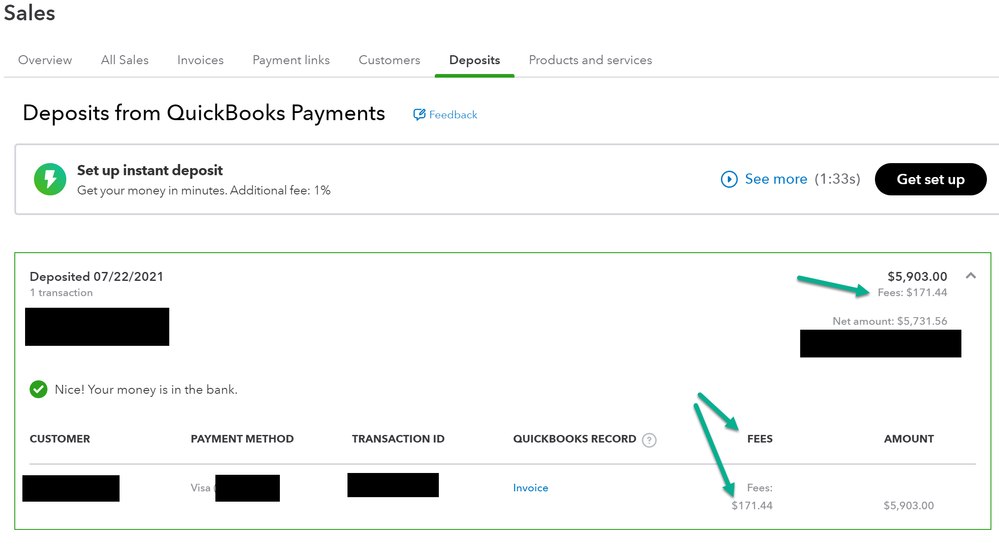Select the Customers tab

click(389, 60)
